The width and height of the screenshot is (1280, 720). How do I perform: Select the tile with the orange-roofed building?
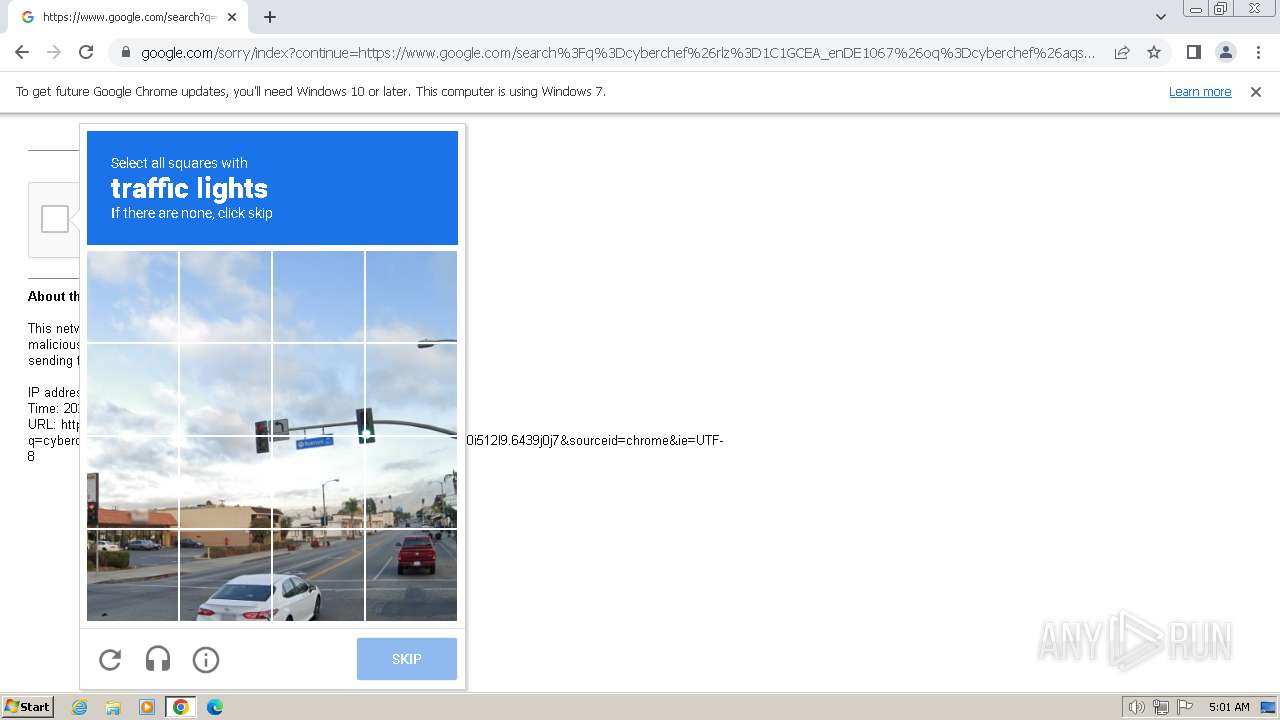[132, 482]
